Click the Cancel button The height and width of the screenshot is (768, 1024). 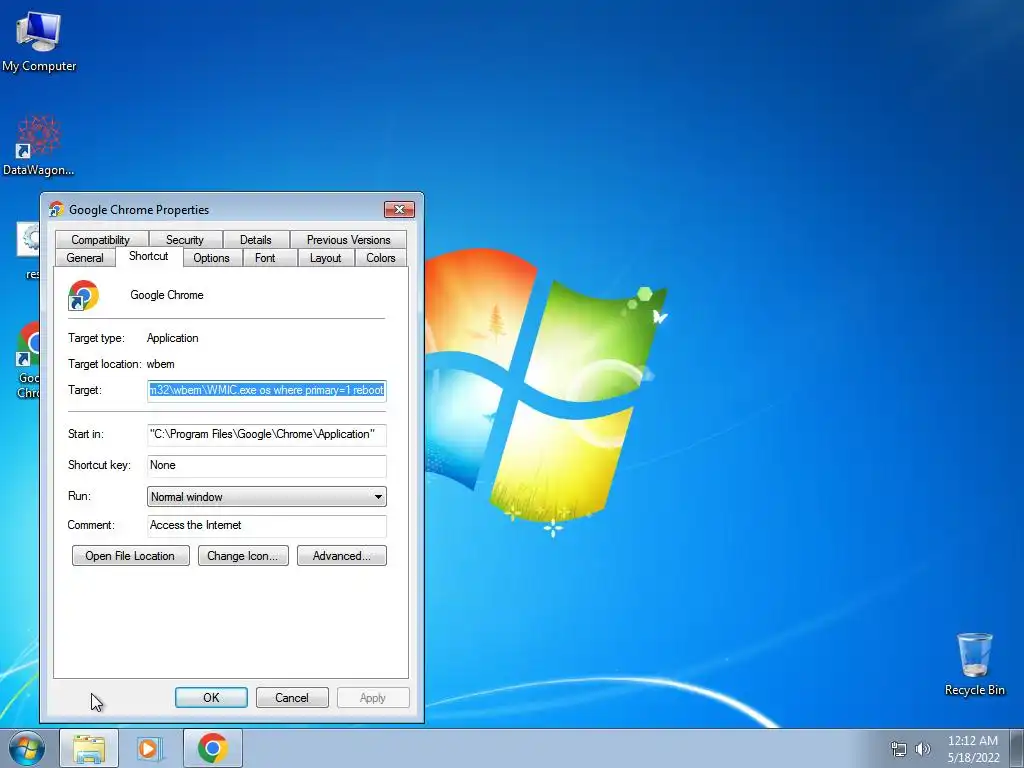[x=292, y=697]
